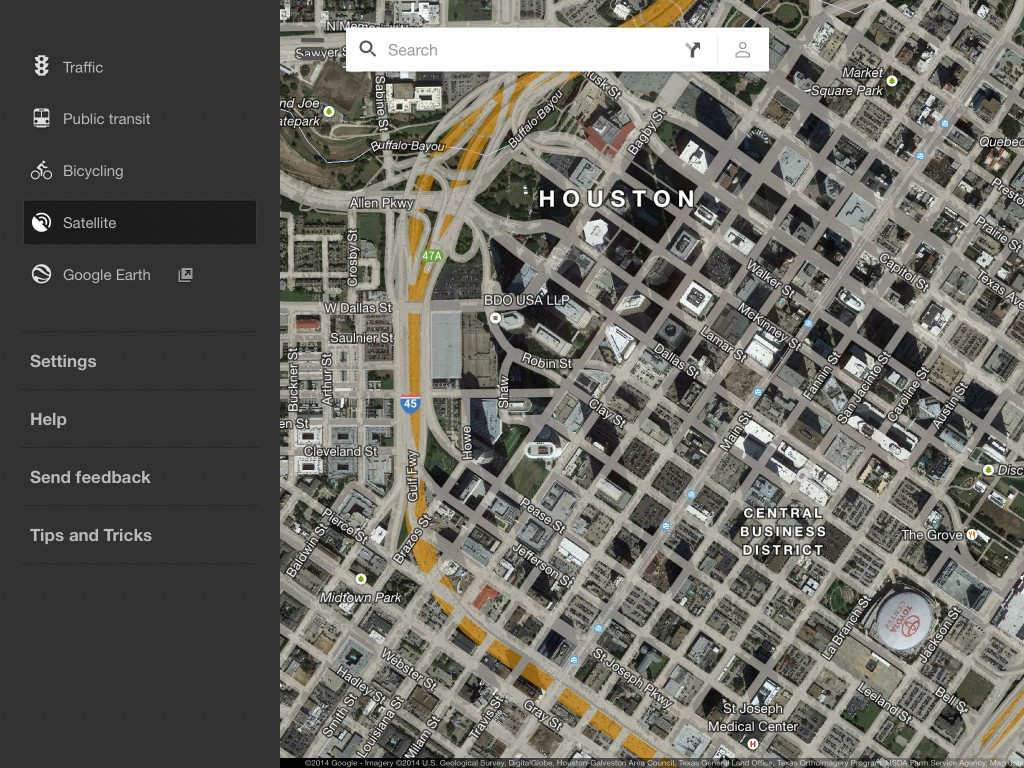The width and height of the screenshot is (1024, 768).
Task: Click the Google Earth globe icon
Action: coord(41,275)
